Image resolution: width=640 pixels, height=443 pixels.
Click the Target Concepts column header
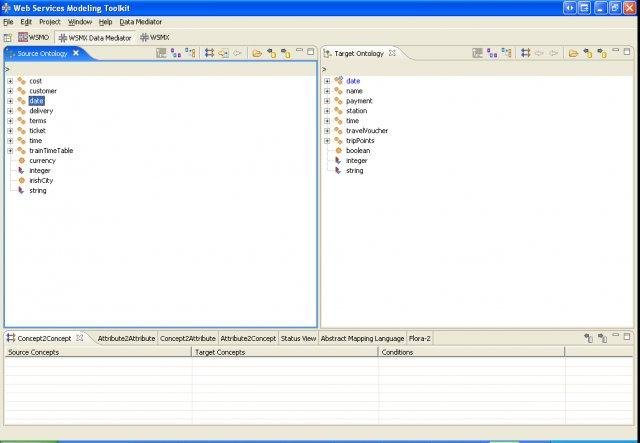[x=285, y=352]
